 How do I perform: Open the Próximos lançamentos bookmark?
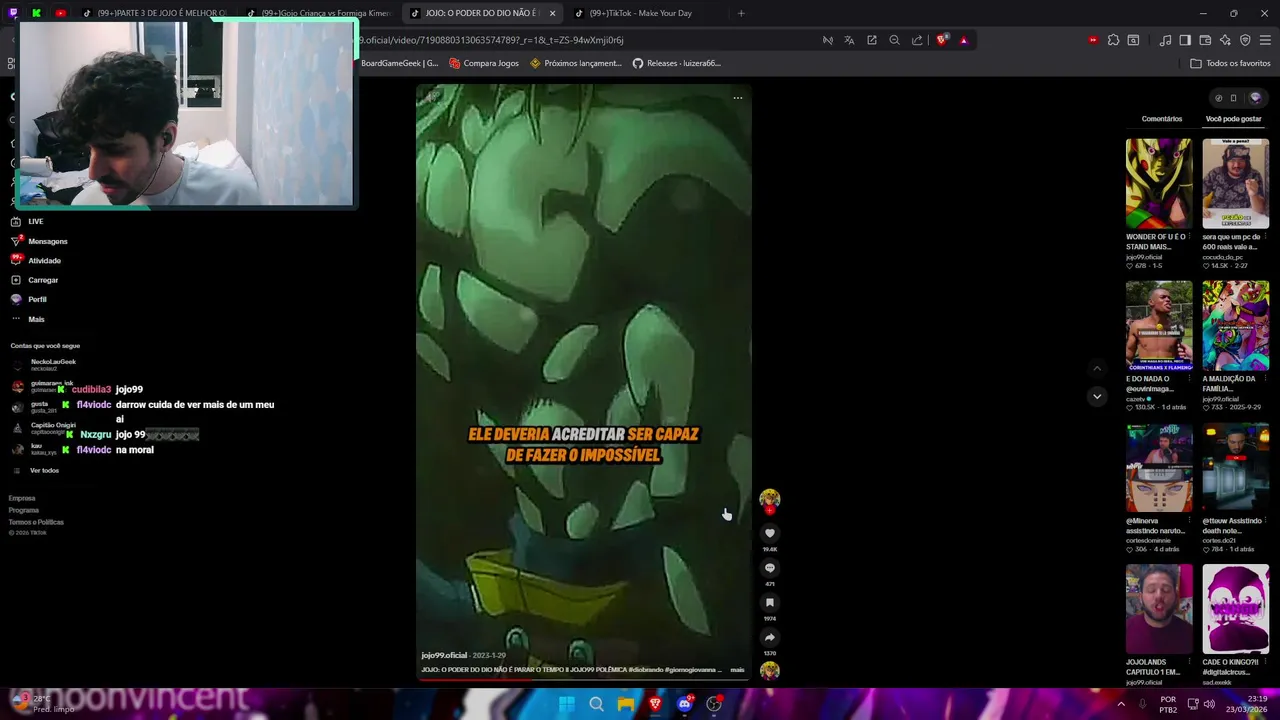click(576, 63)
